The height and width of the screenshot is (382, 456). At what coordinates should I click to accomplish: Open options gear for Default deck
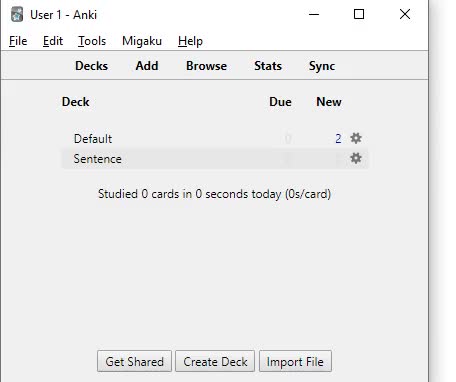pos(356,138)
